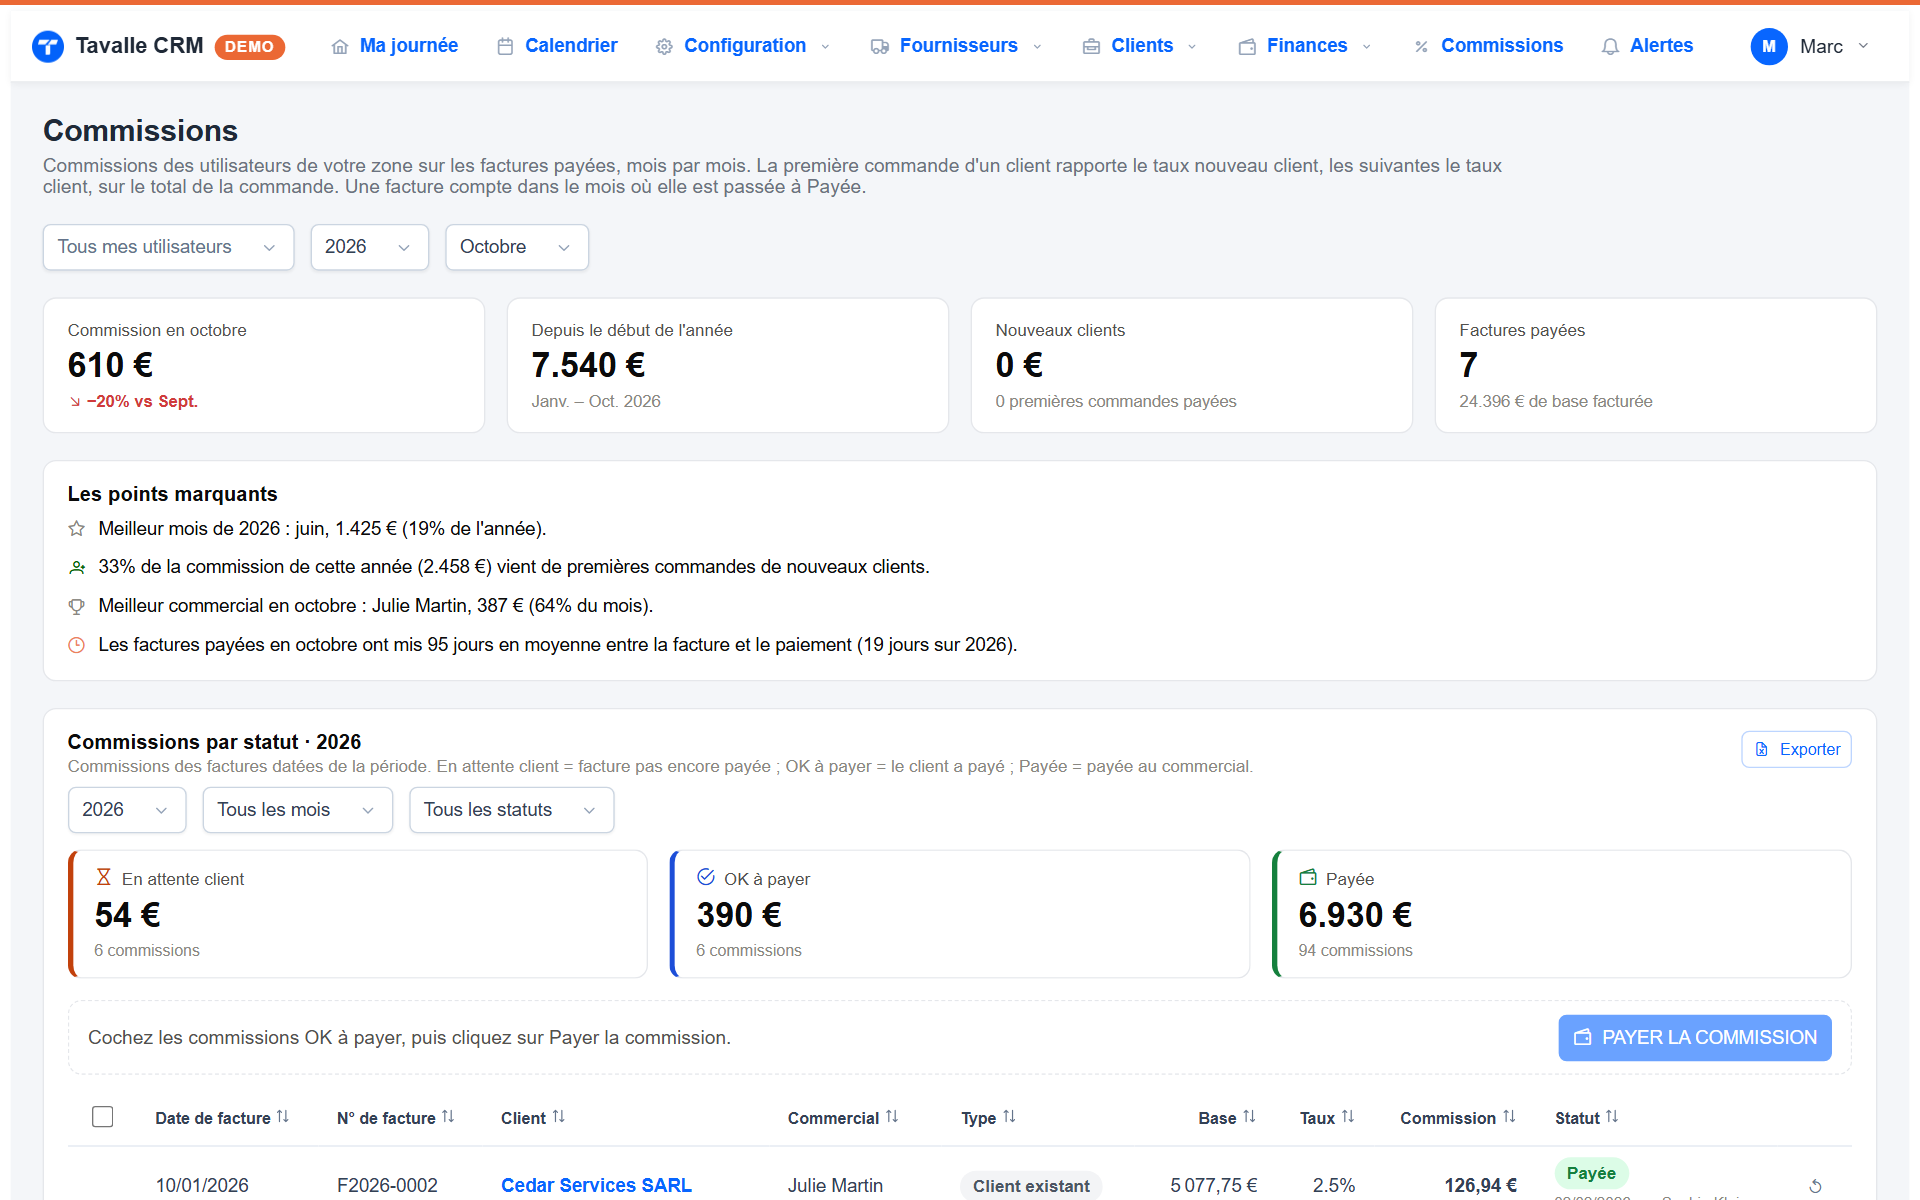The image size is (1920, 1200).
Task: Click the bell icon beside Alertes
Action: click(x=1610, y=47)
